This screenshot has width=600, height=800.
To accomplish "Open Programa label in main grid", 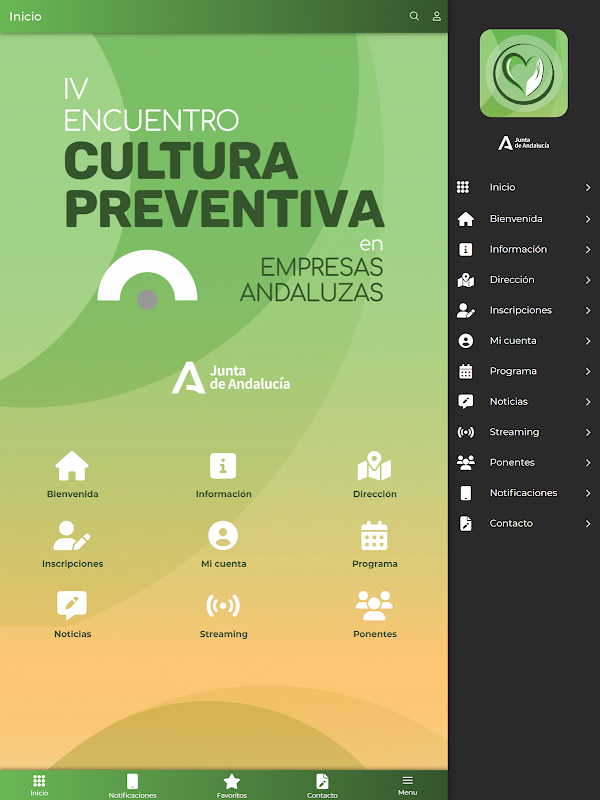I will pyautogui.click(x=374, y=564).
